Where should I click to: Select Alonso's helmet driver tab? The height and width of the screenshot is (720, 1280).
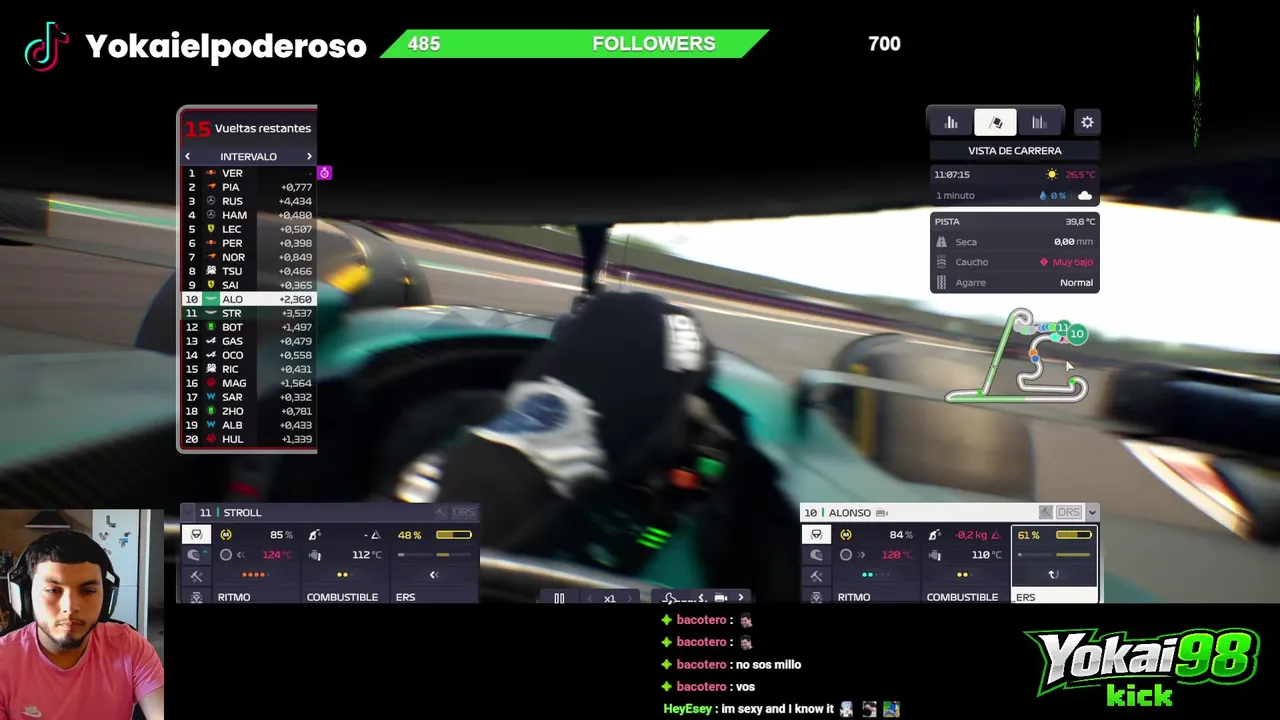pyautogui.click(x=816, y=555)
